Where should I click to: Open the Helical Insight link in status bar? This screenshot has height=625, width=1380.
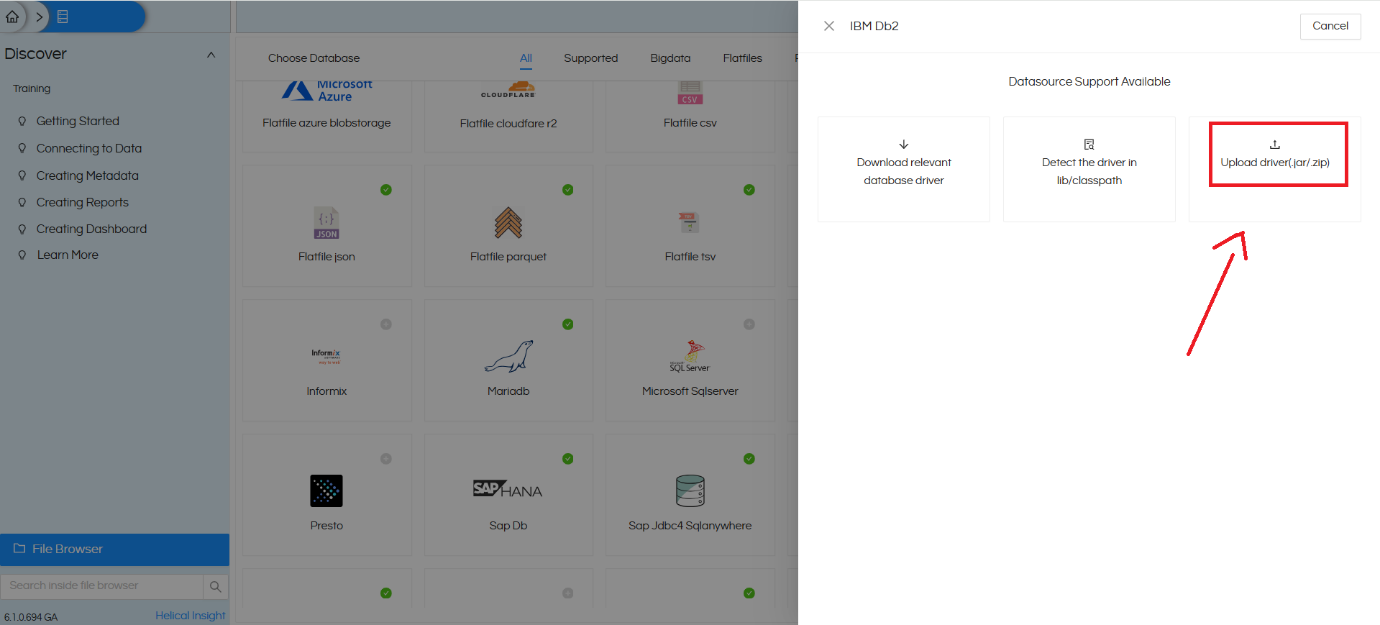[x=190, y=615]
